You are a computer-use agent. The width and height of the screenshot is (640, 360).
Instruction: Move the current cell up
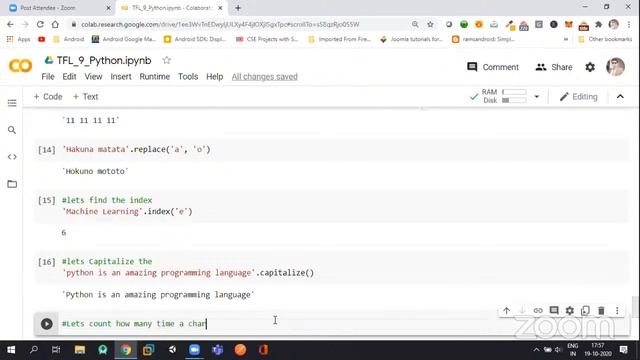click(x=506, y=311)
